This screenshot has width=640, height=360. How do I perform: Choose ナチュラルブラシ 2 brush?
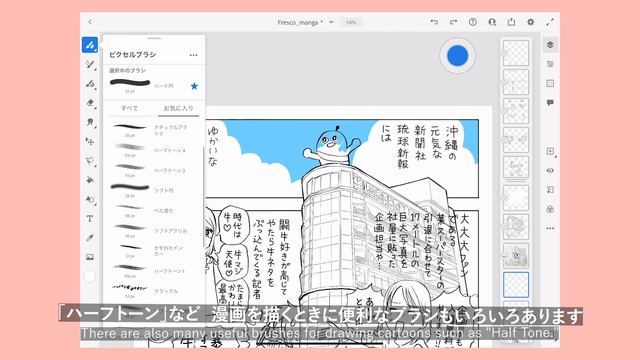point(153,130)
